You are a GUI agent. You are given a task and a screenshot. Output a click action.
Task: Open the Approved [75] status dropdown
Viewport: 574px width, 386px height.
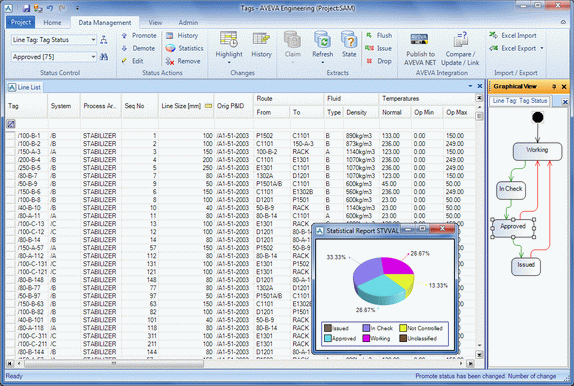93,57
